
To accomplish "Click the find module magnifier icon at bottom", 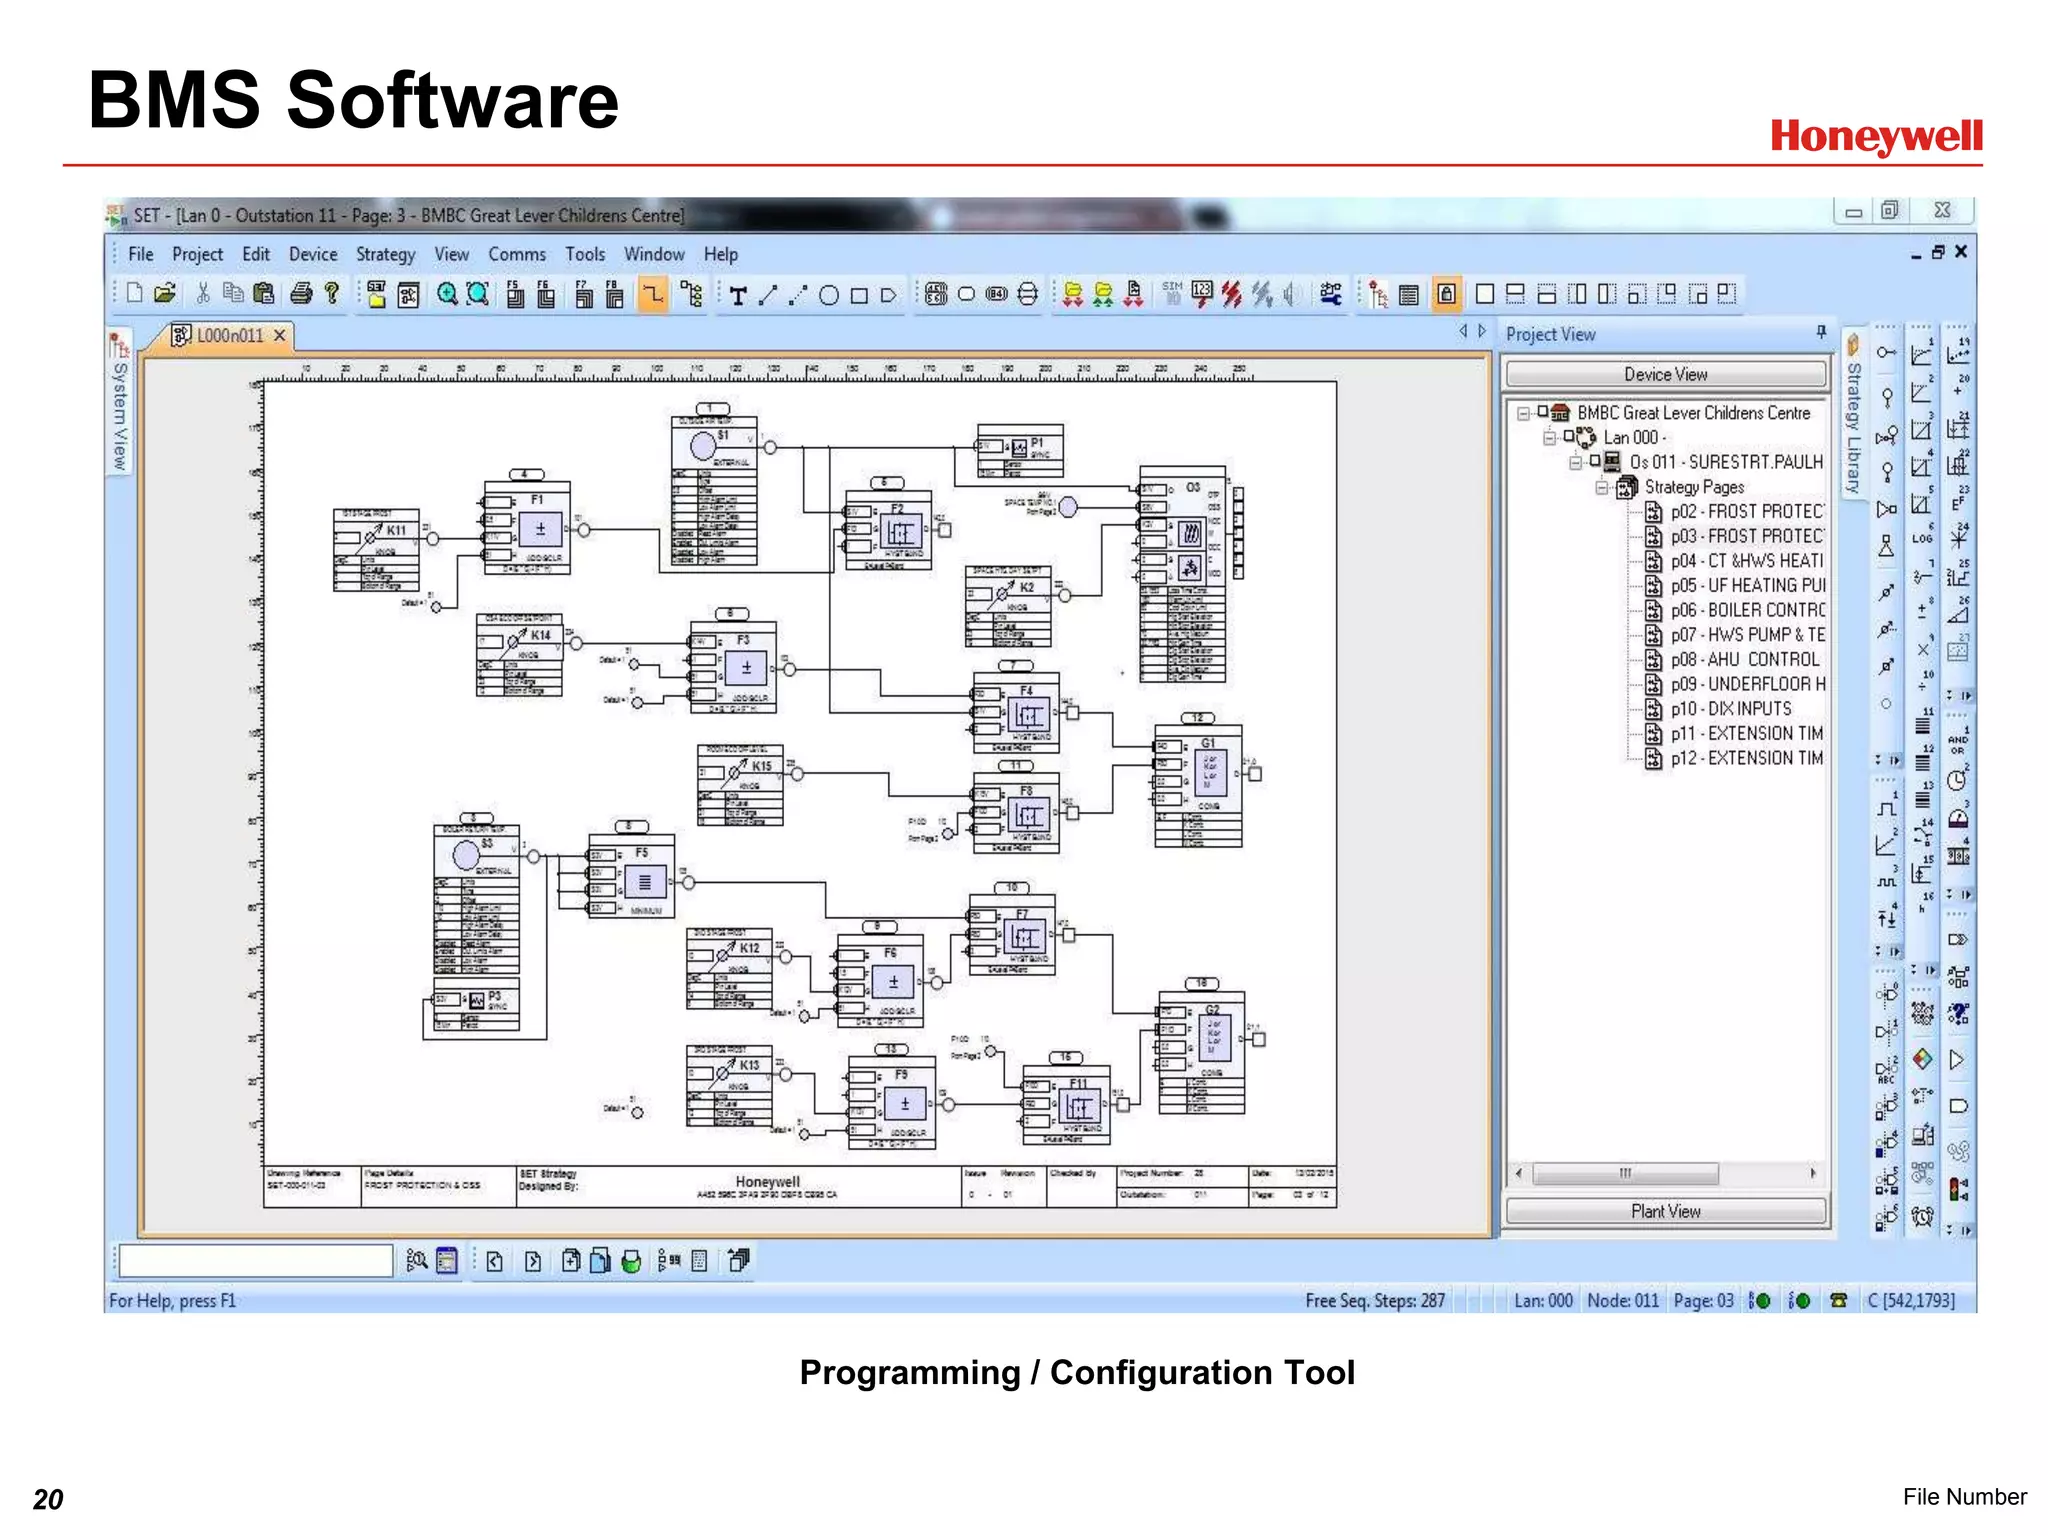I will coord(416,1261).
